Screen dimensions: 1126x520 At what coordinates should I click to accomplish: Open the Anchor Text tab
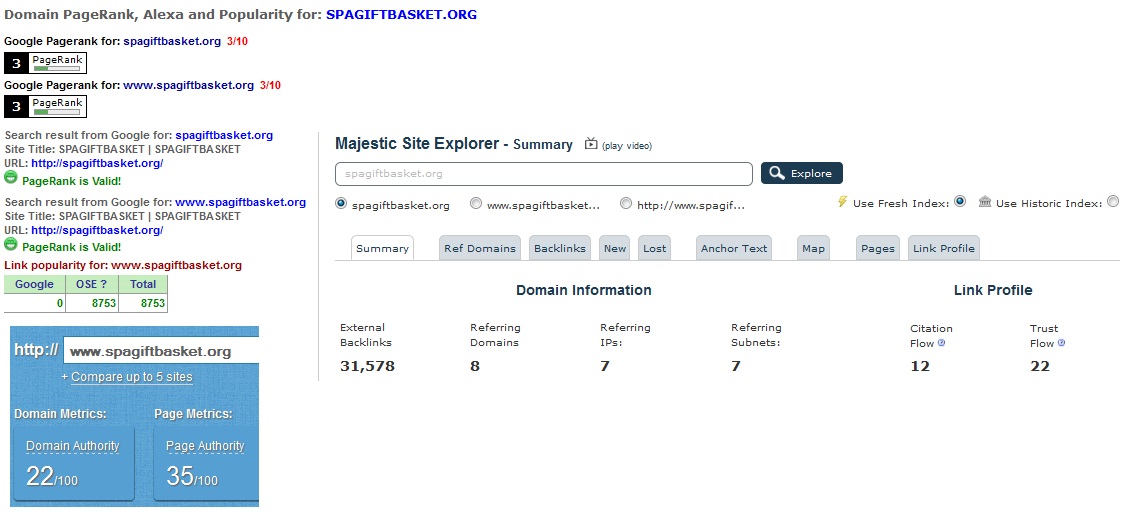click(734, 248)
